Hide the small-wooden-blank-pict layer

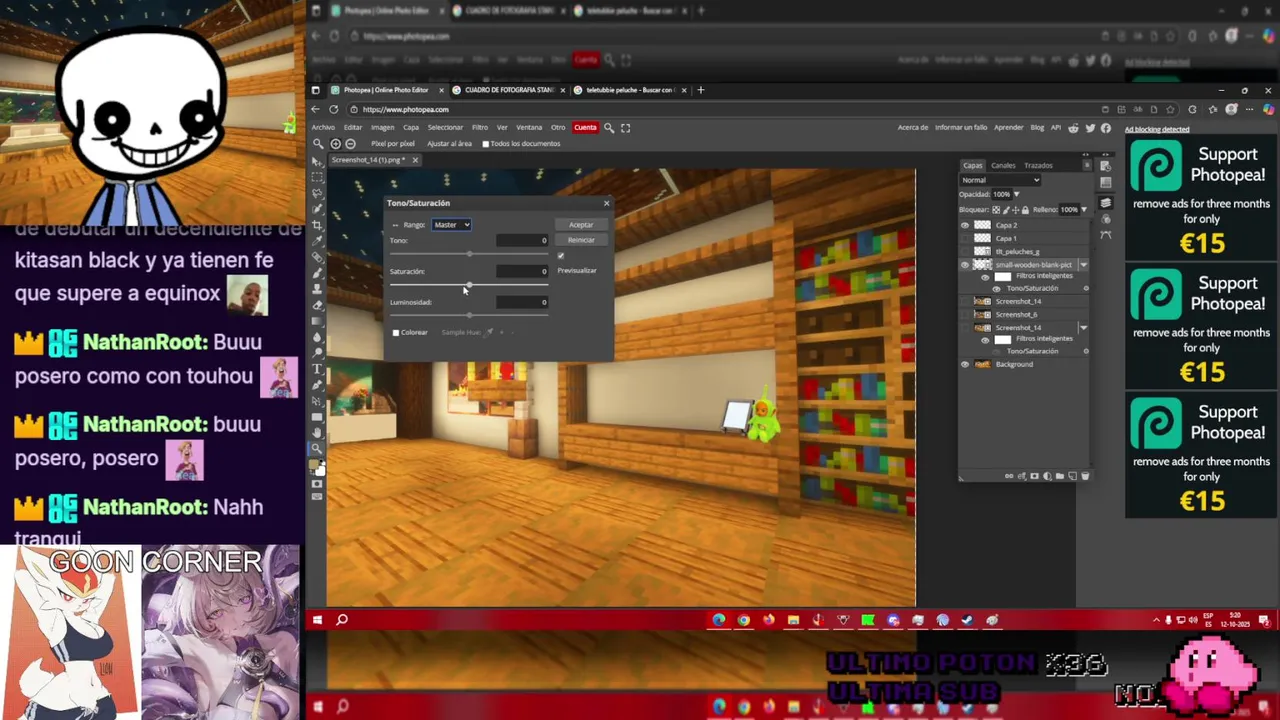[x=965, y=265]
